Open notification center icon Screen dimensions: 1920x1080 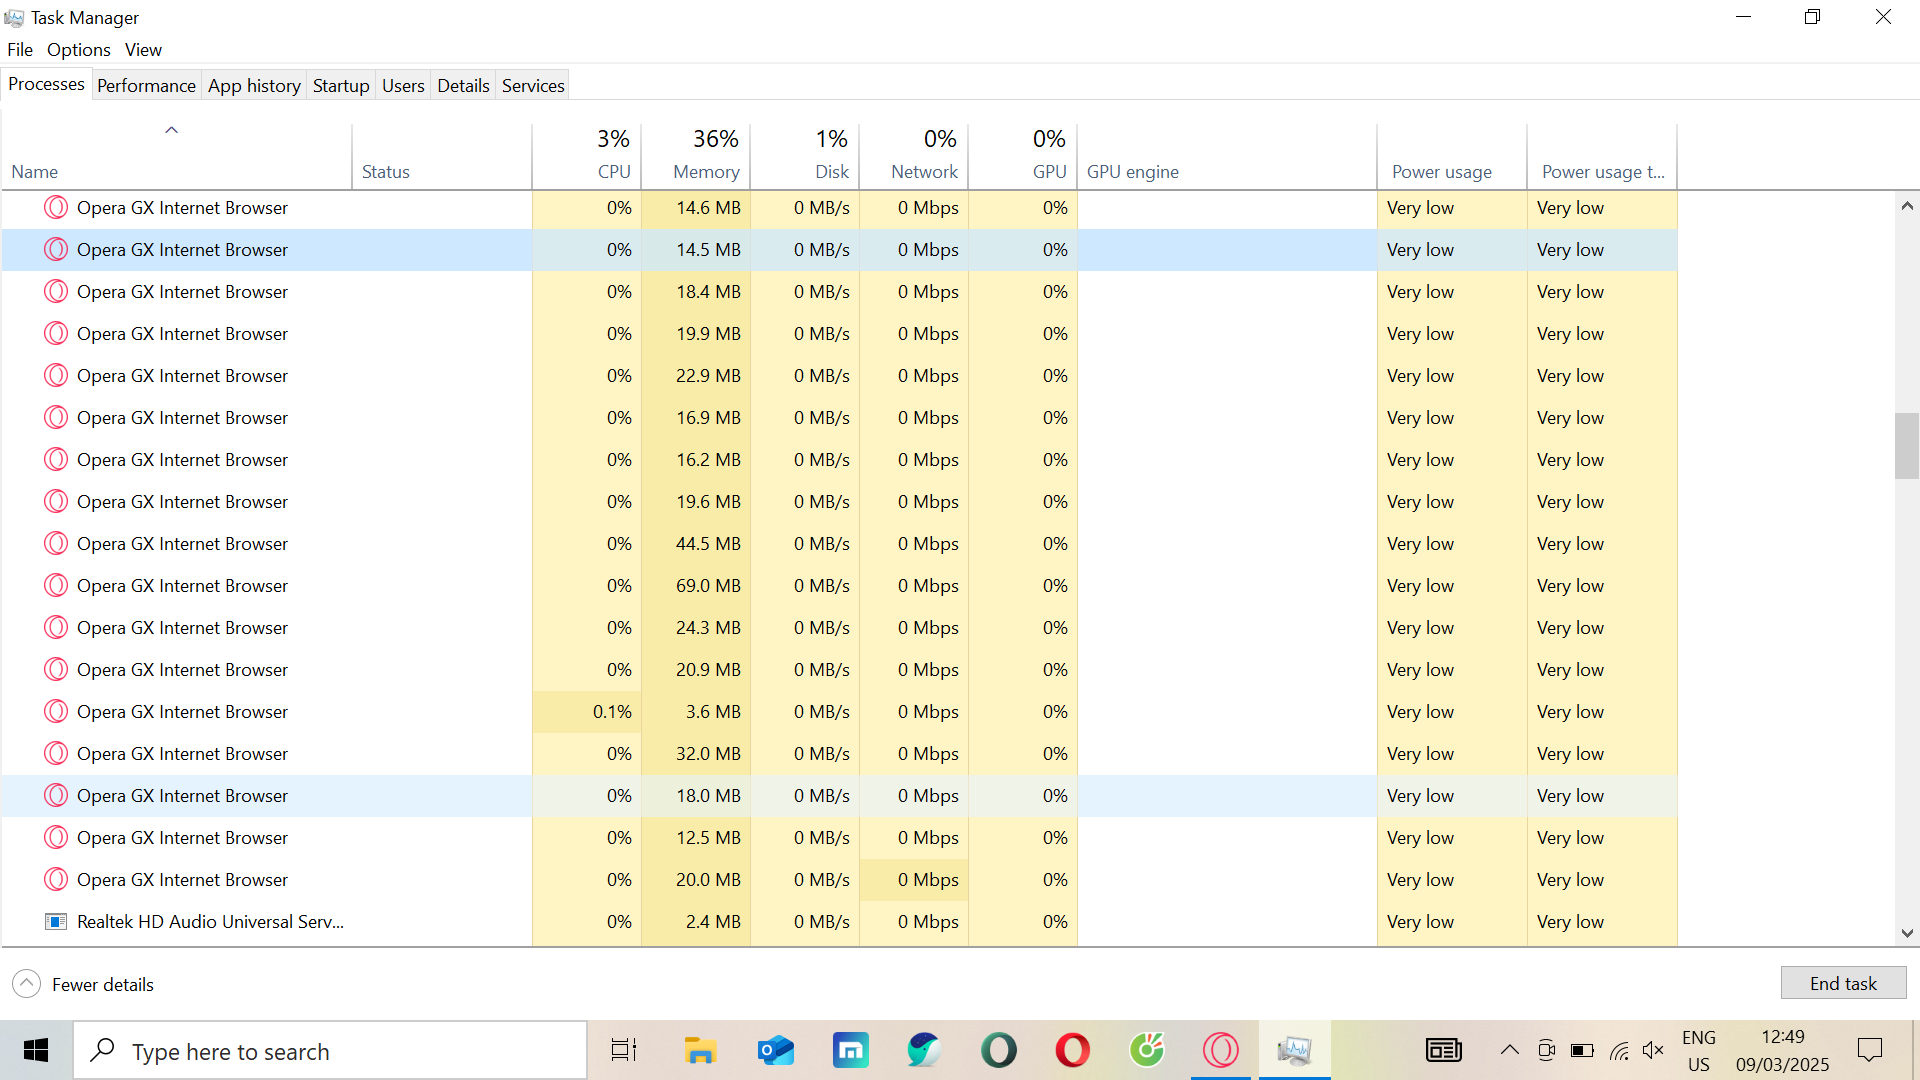(x=1869, y=1050)
